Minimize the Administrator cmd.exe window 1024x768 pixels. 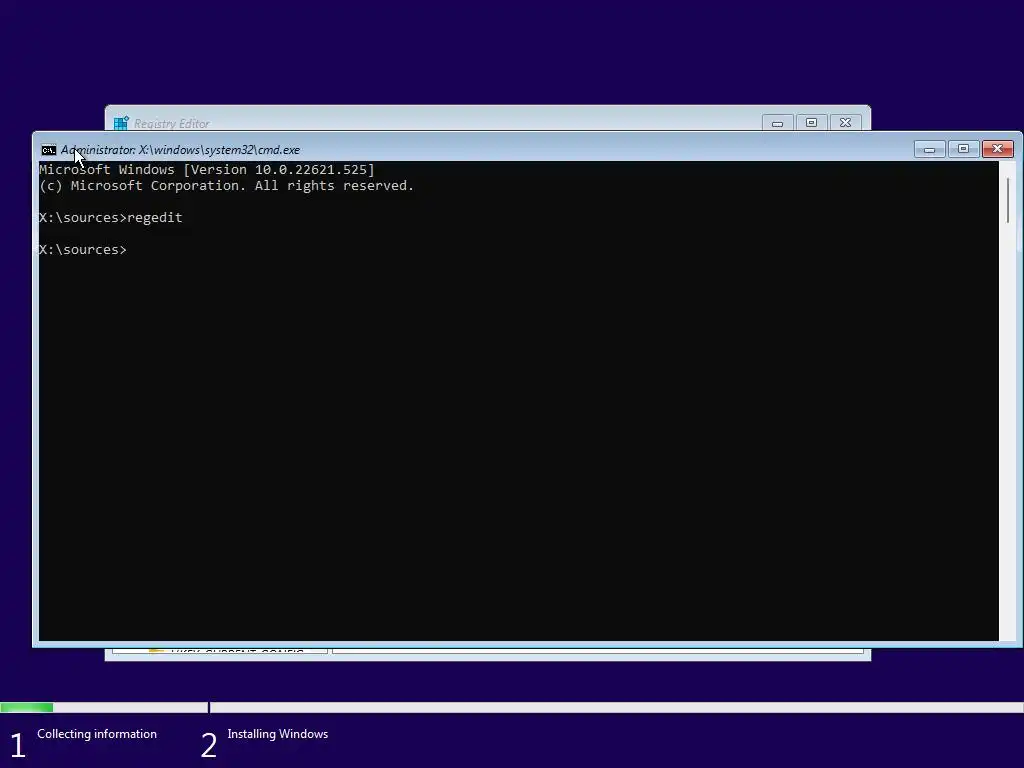click(x=929, y=150)
